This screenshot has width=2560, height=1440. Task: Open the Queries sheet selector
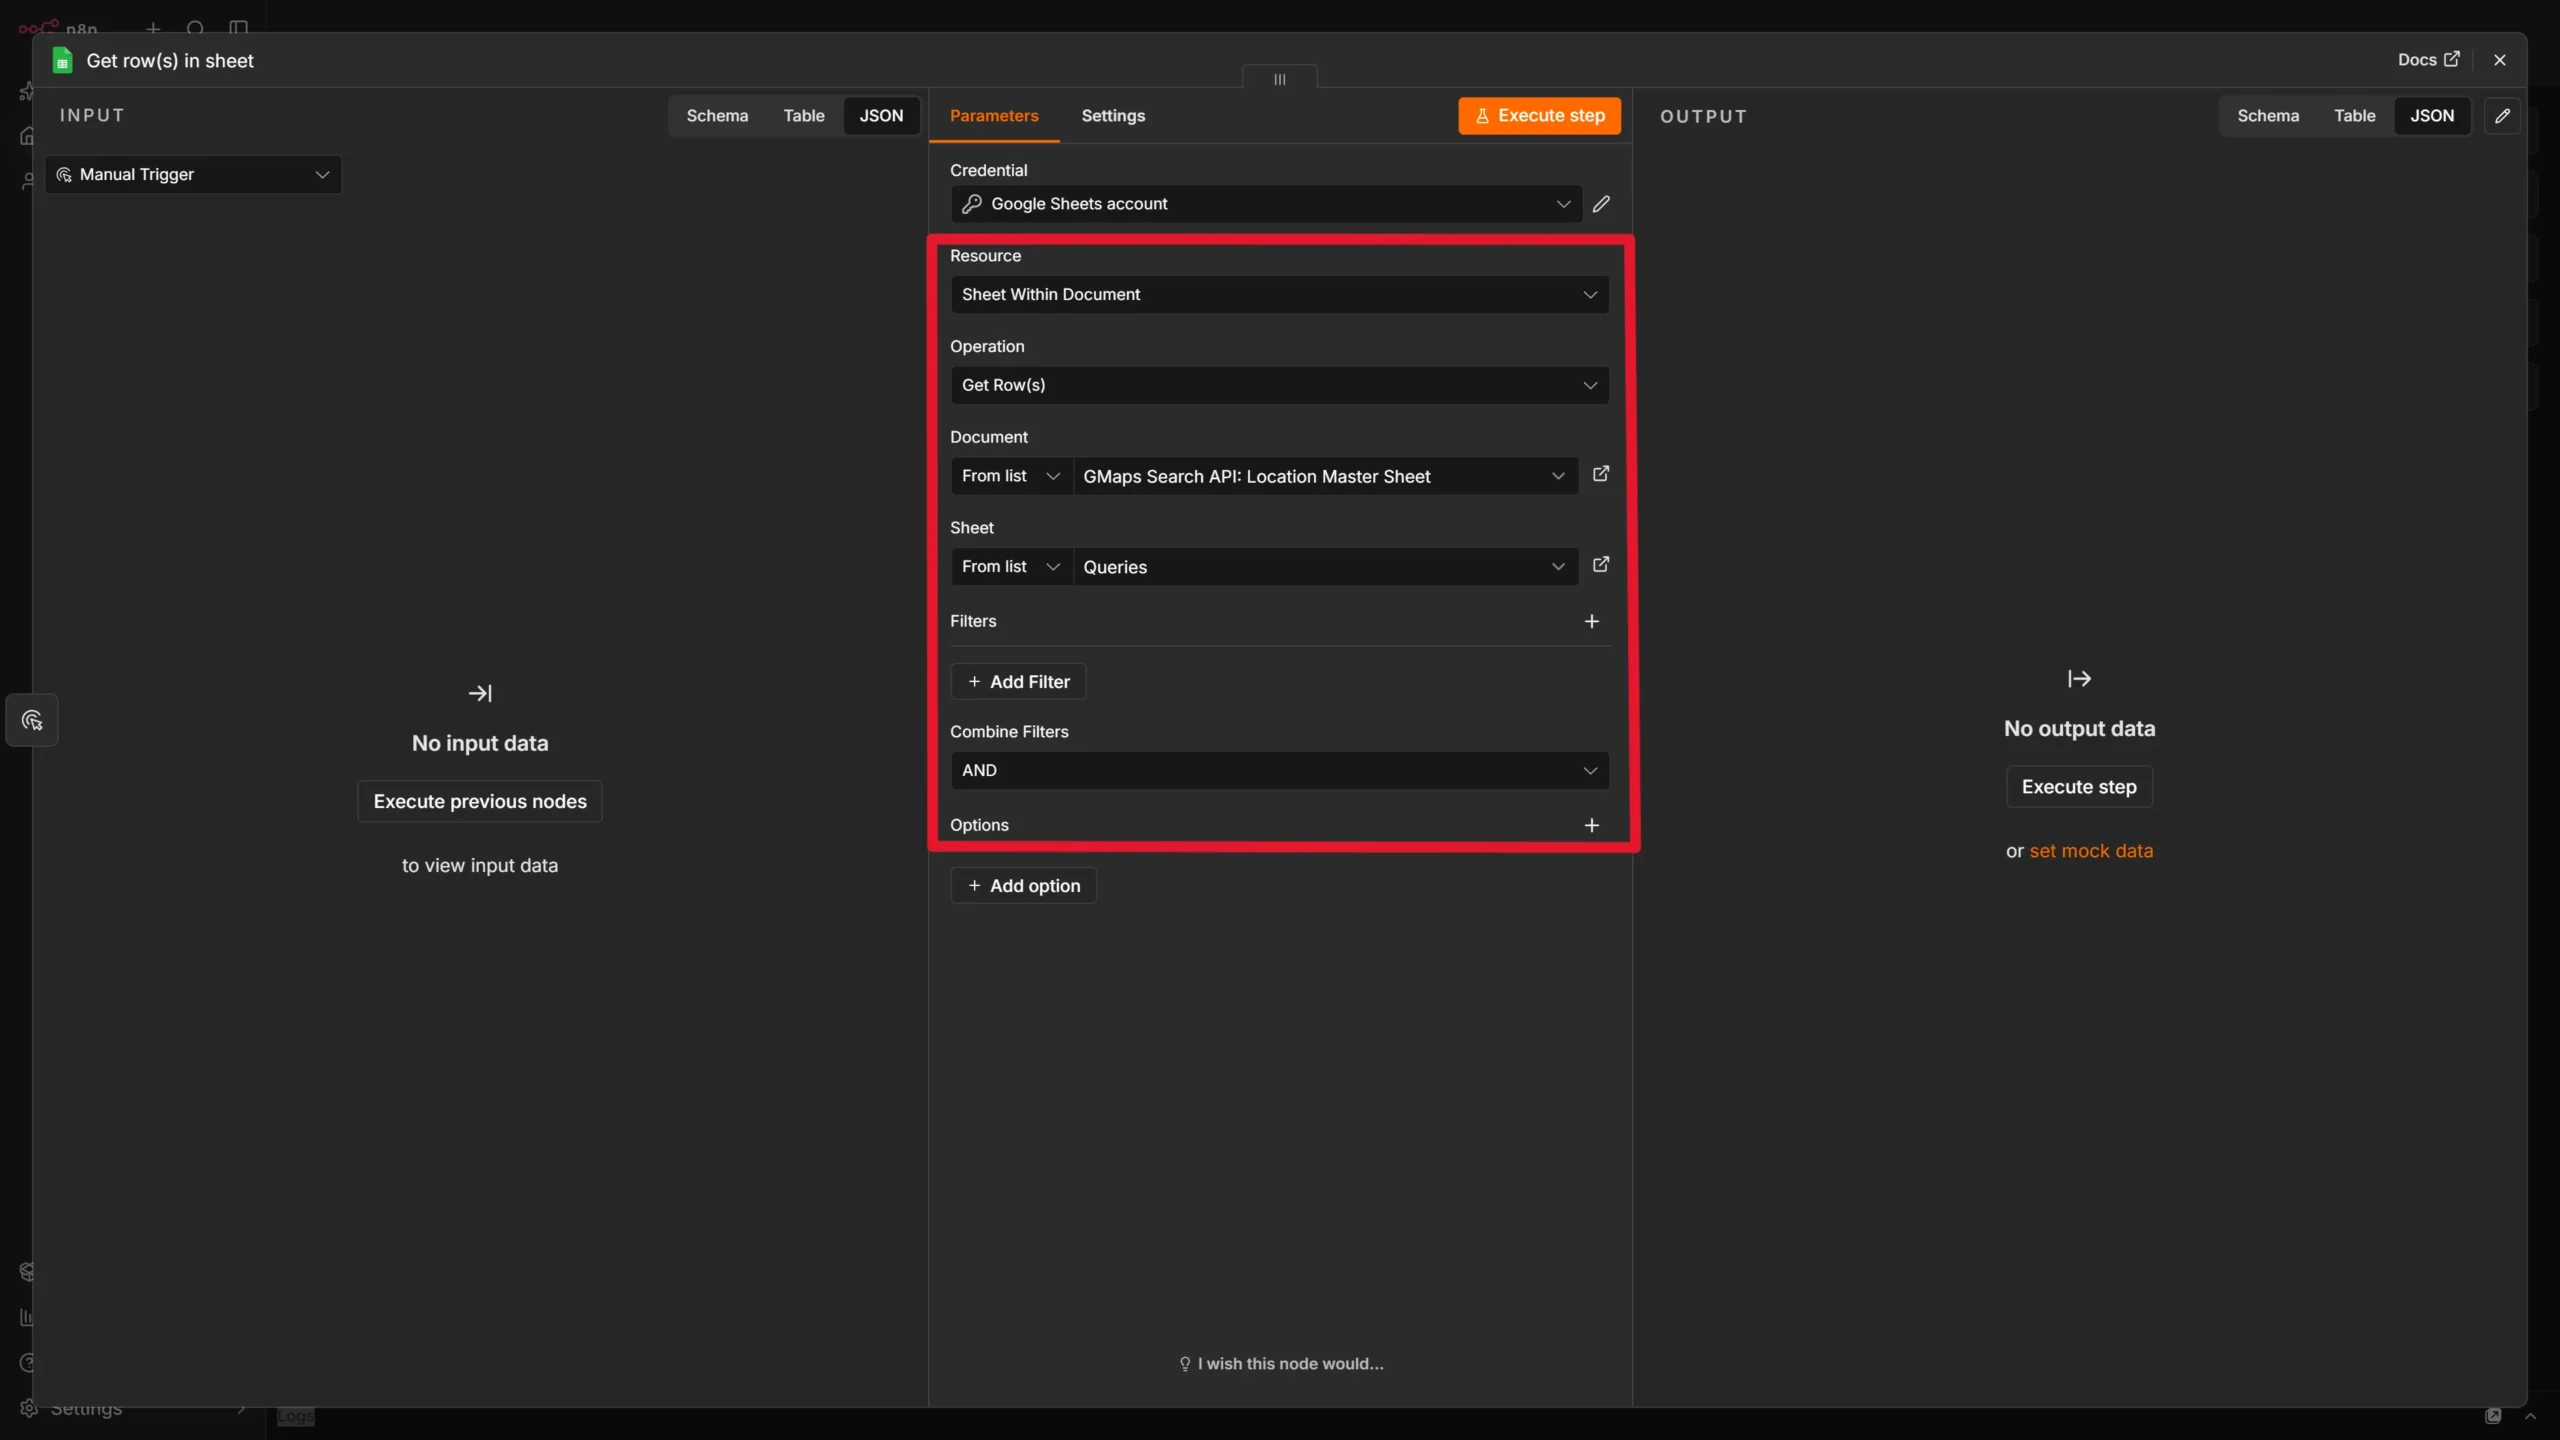pyautogui.click(x=1325, y=567)
